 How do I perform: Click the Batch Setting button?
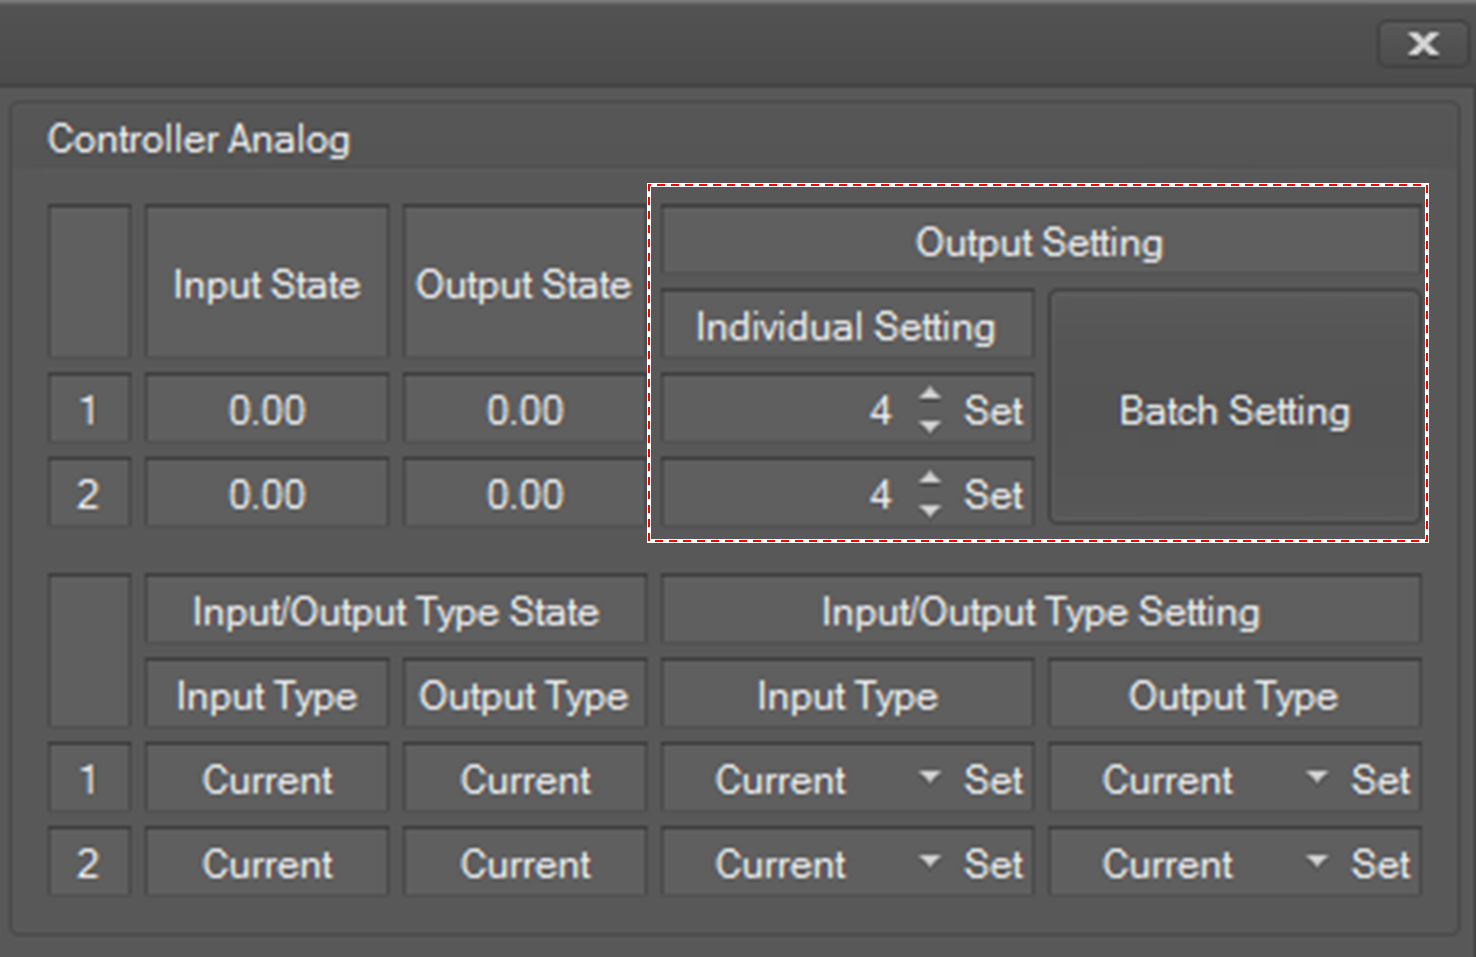pos(1234,410)
